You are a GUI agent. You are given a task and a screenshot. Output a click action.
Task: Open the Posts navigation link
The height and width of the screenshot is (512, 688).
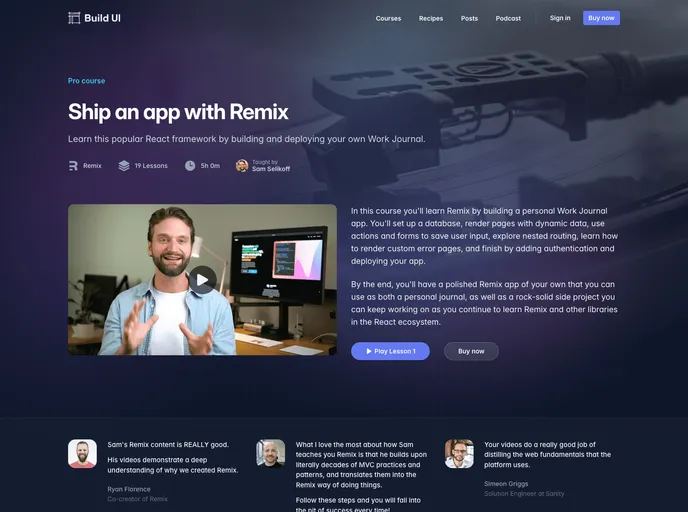click(469, 18)
